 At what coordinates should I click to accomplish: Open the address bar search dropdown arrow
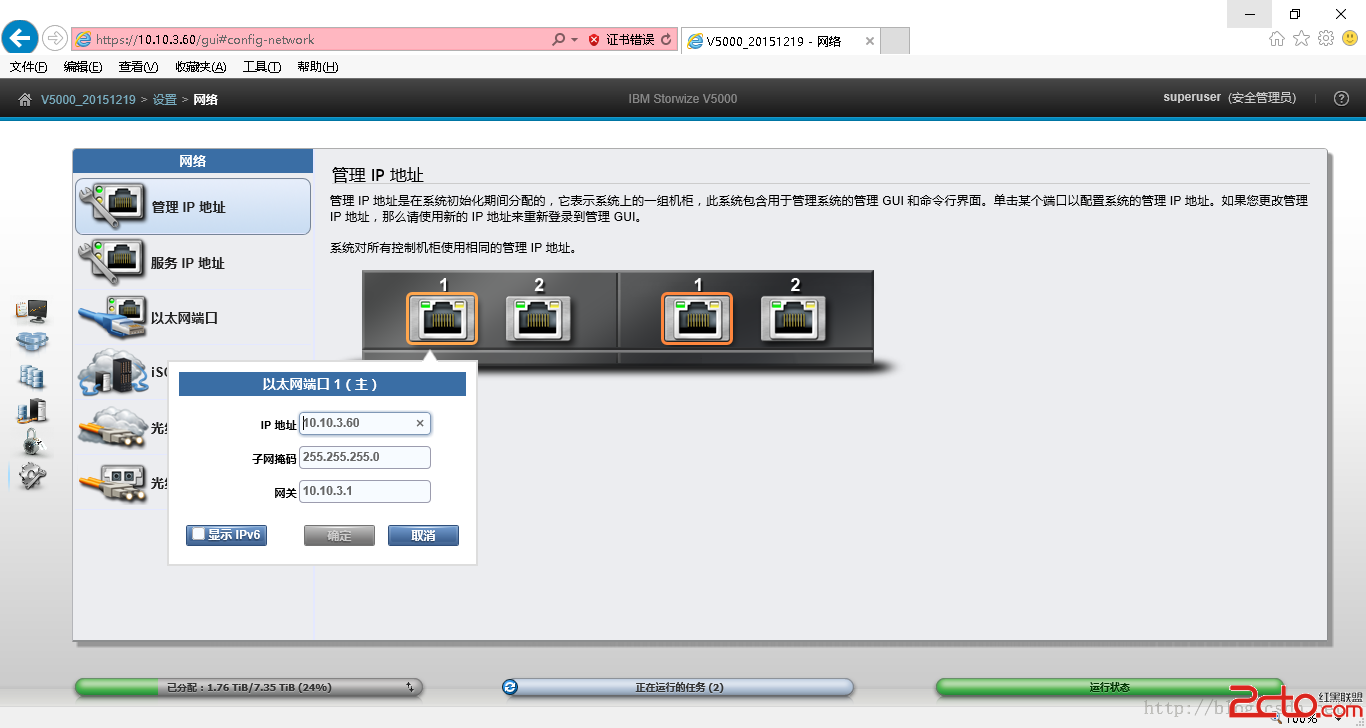point(575,40)
